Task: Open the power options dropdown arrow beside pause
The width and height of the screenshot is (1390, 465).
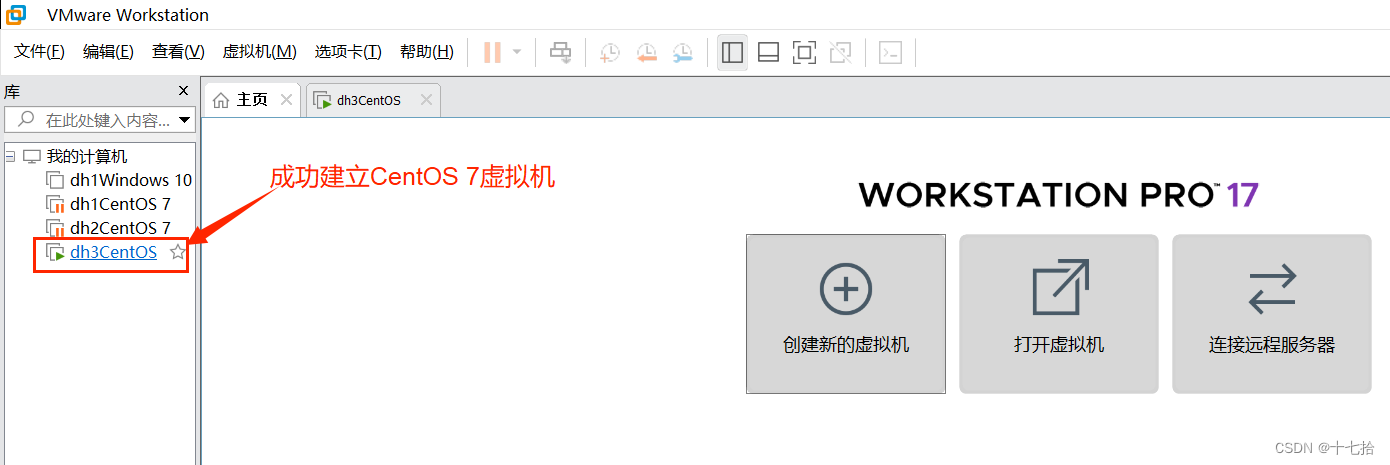Action: coord(517,52)
